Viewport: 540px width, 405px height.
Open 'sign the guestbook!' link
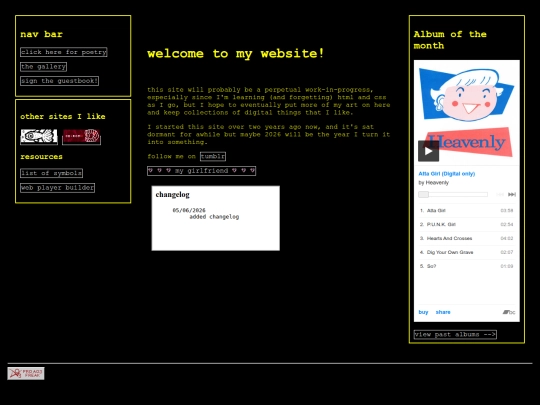click(x=60, y=81)
